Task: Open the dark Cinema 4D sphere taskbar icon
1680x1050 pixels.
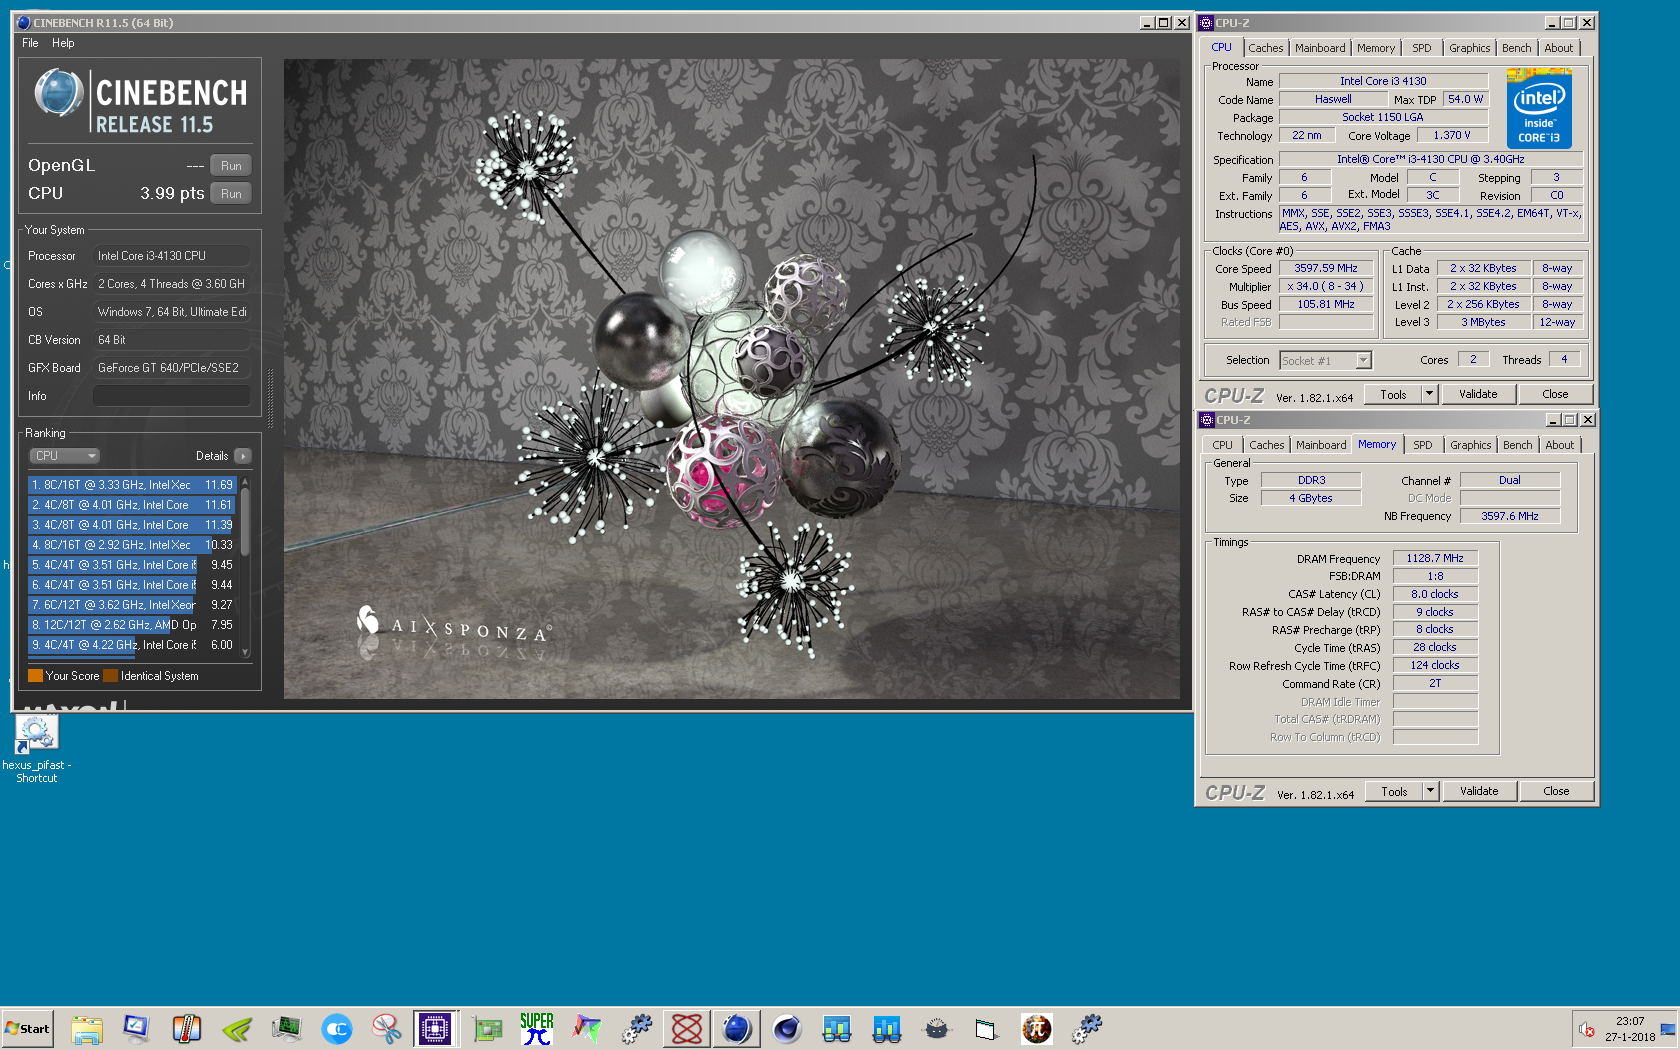Action: click(787, 1029)
